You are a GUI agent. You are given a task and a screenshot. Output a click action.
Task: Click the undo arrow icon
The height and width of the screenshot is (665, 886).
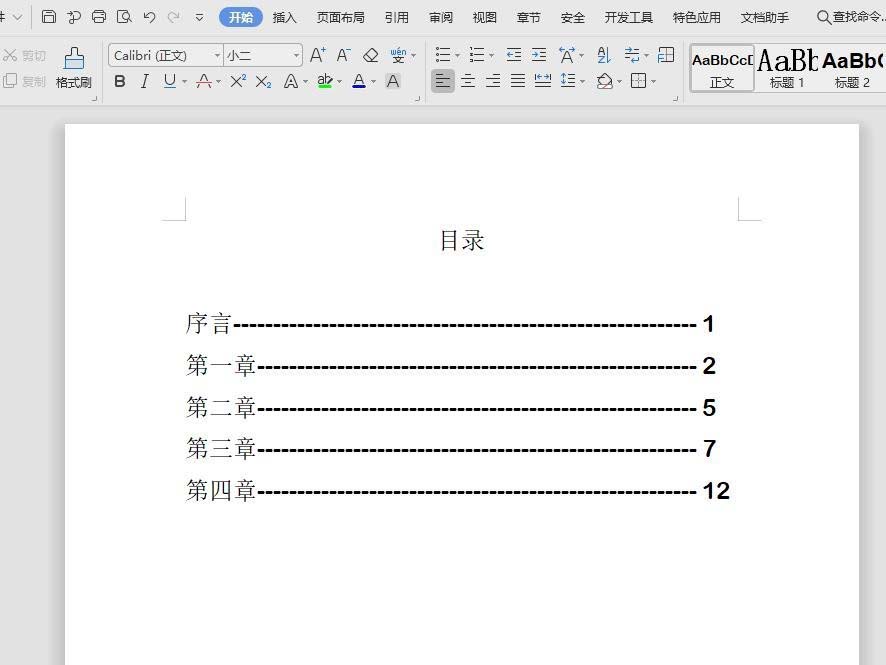[149, 17]
